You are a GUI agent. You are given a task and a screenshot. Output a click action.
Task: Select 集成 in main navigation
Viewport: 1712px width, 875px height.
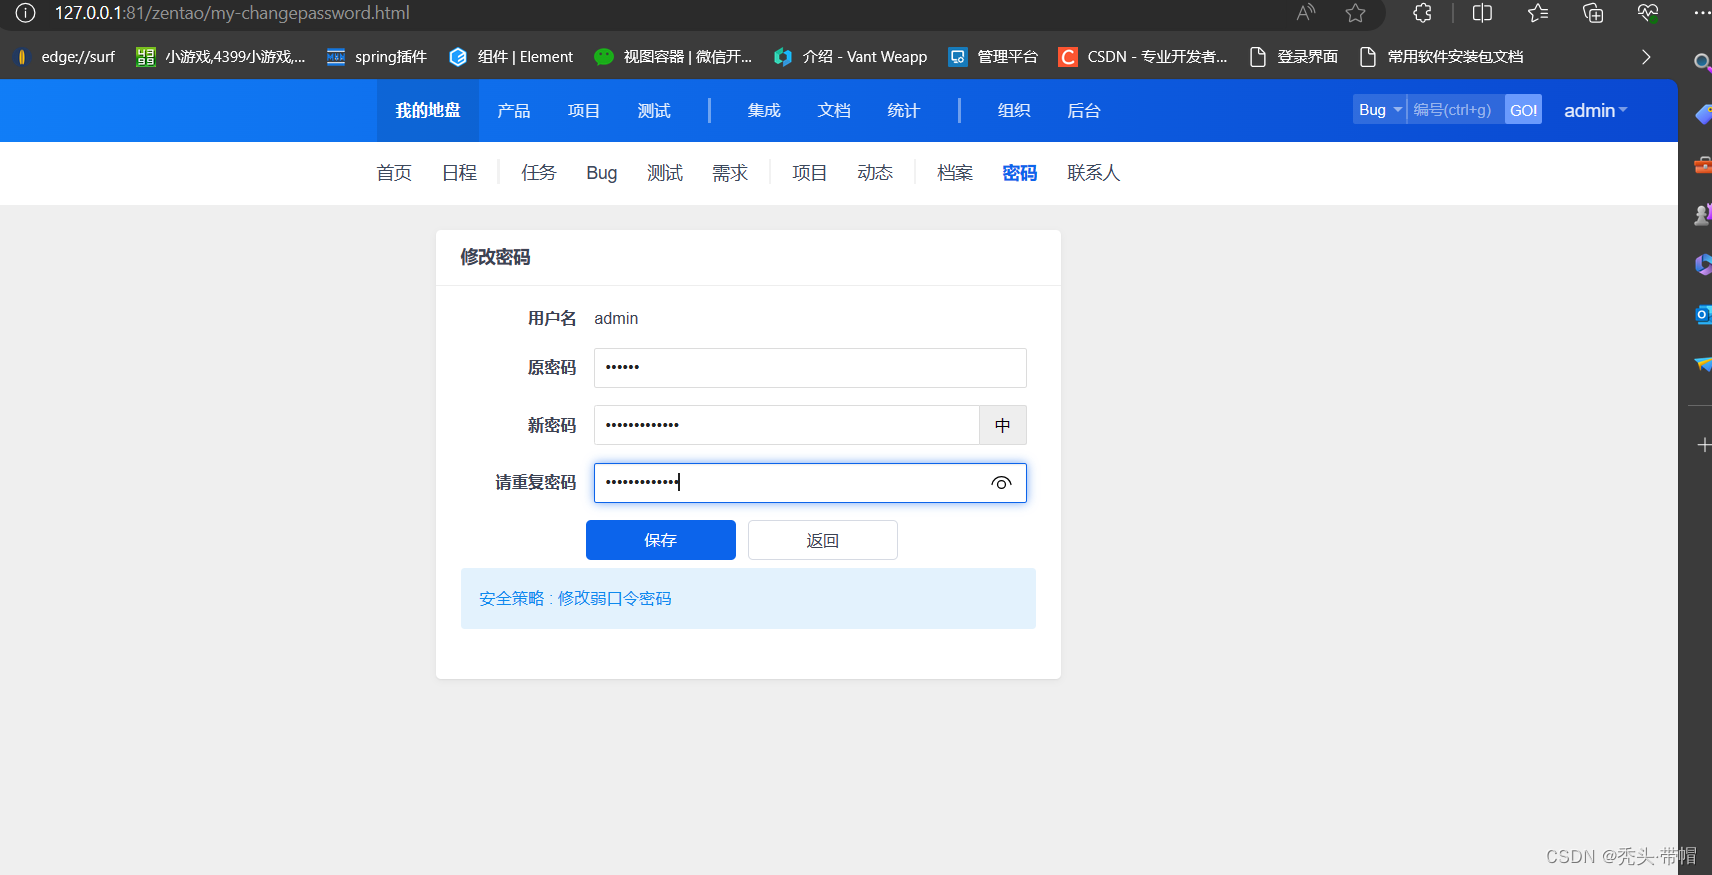[764, 110]
